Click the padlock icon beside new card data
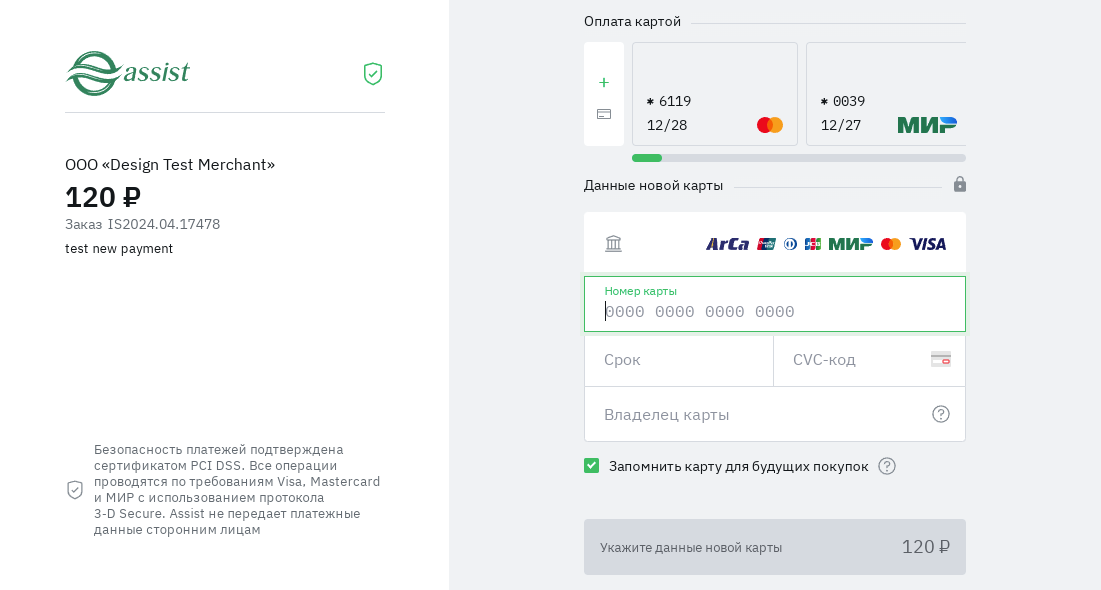Viewport: 1101px width, 590px height. click(x=959, y=185)
